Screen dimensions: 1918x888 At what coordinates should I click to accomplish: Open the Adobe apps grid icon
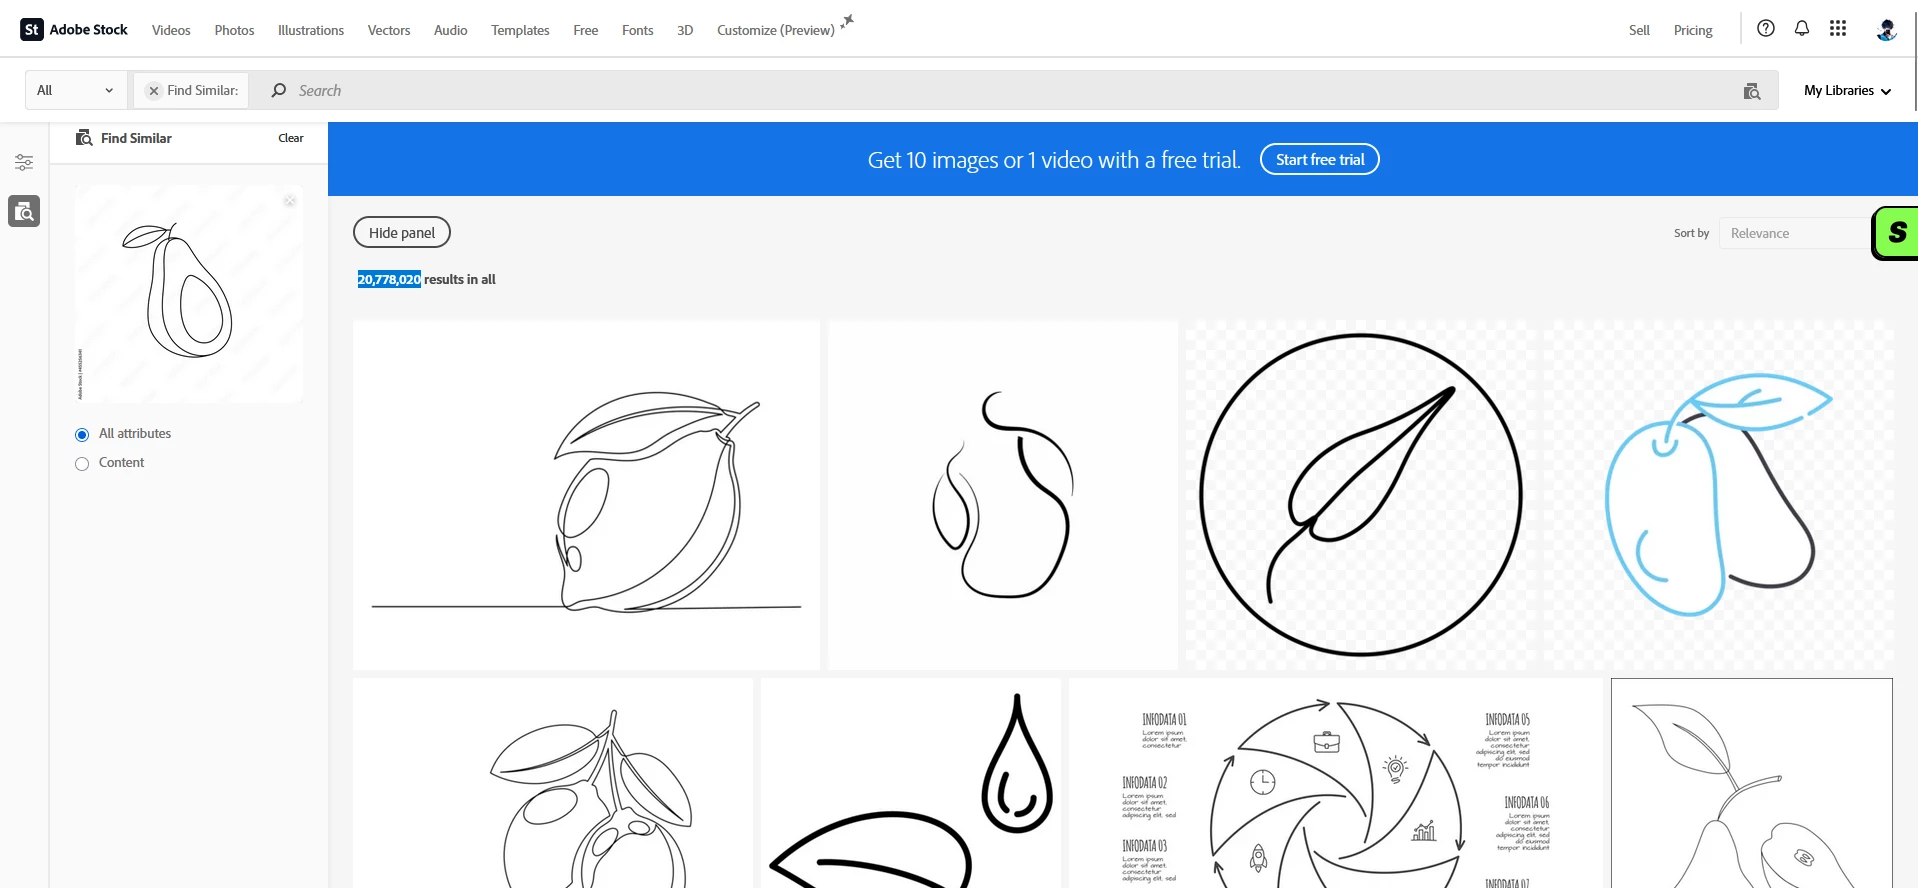point(1838,29)
